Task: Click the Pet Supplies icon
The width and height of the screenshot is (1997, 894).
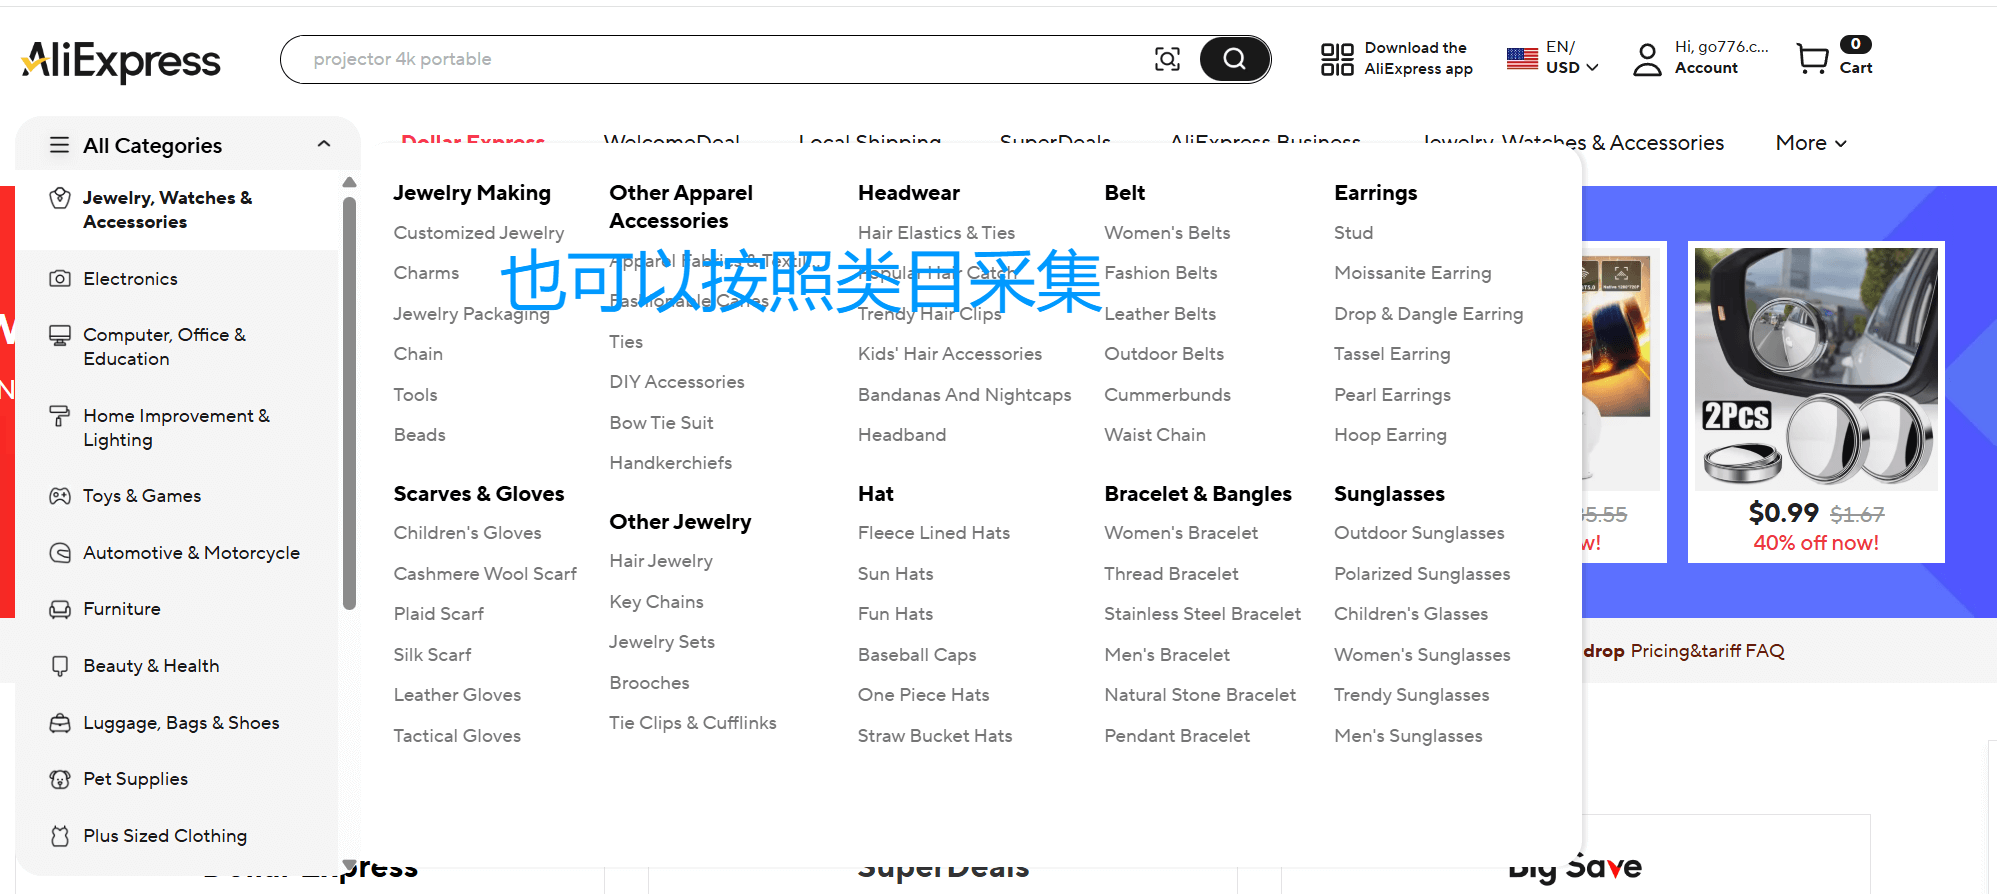Action: (x=60, y=779)
